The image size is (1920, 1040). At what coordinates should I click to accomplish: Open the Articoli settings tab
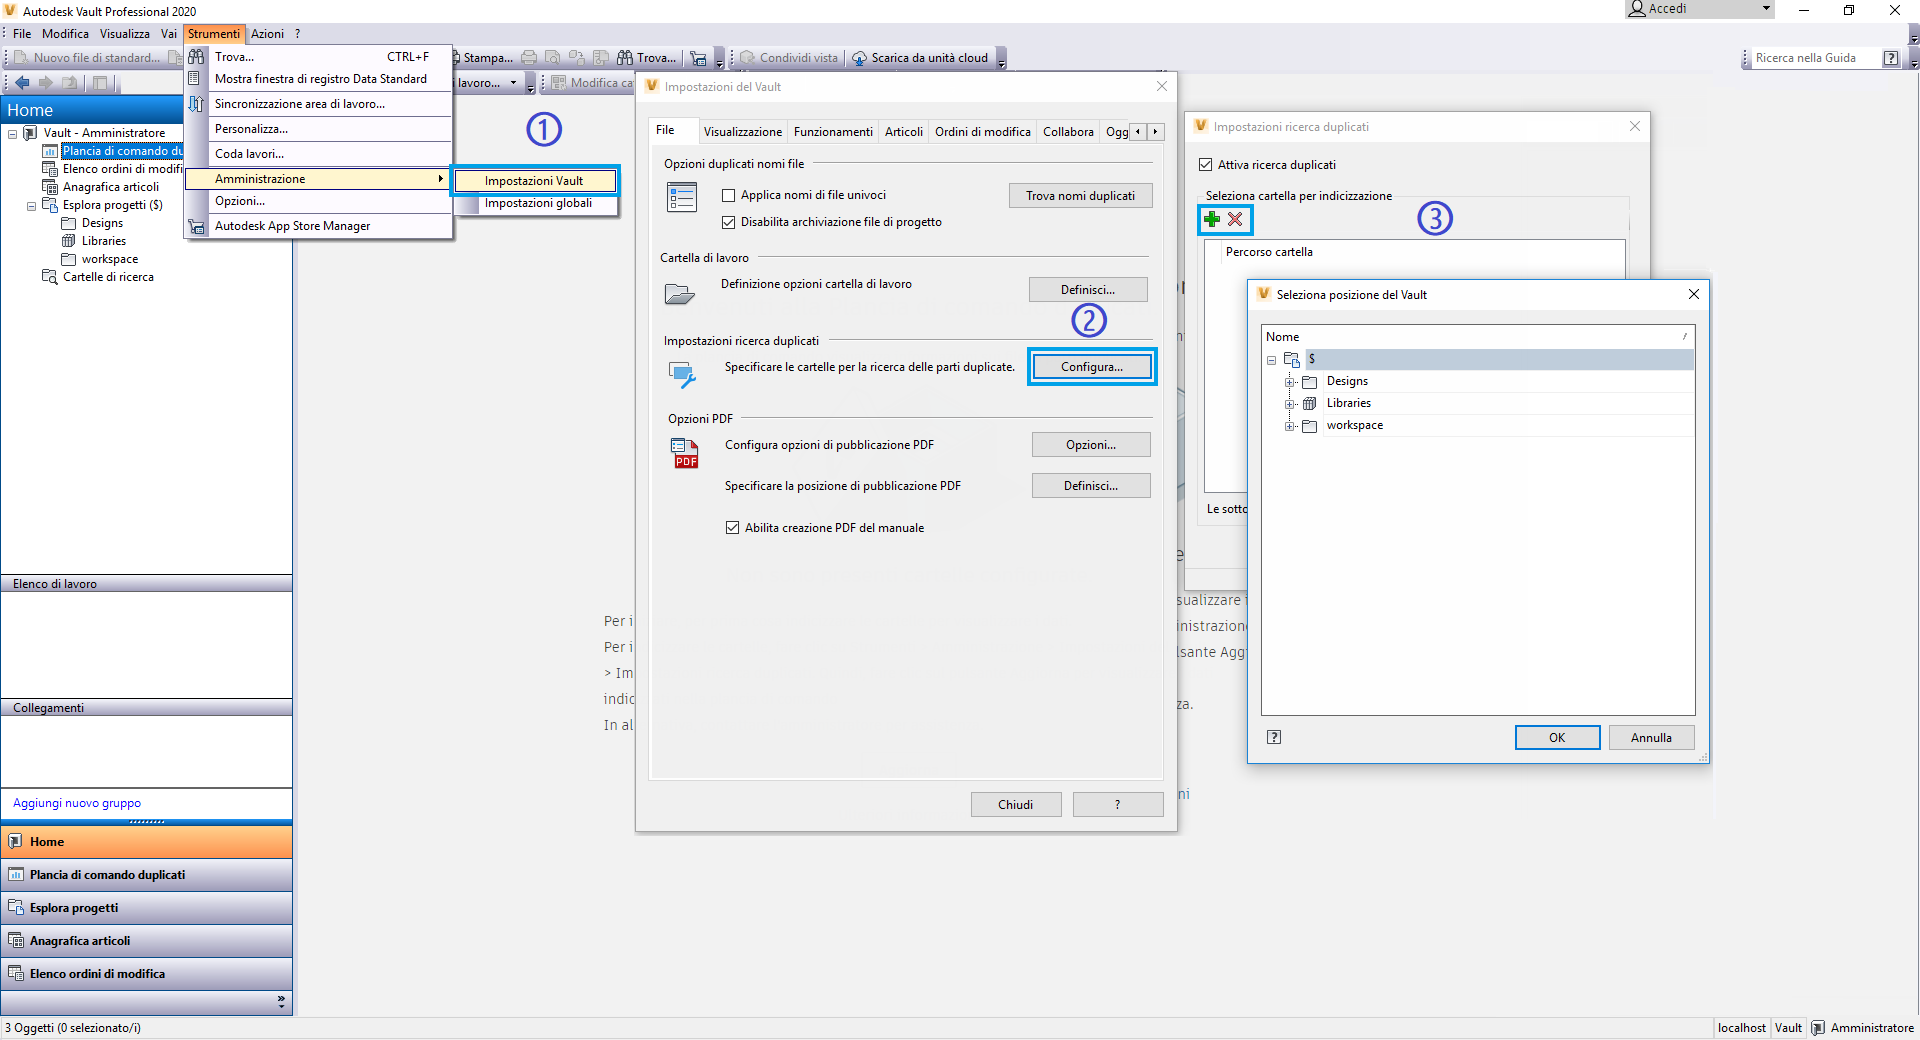tap(904, 132)
